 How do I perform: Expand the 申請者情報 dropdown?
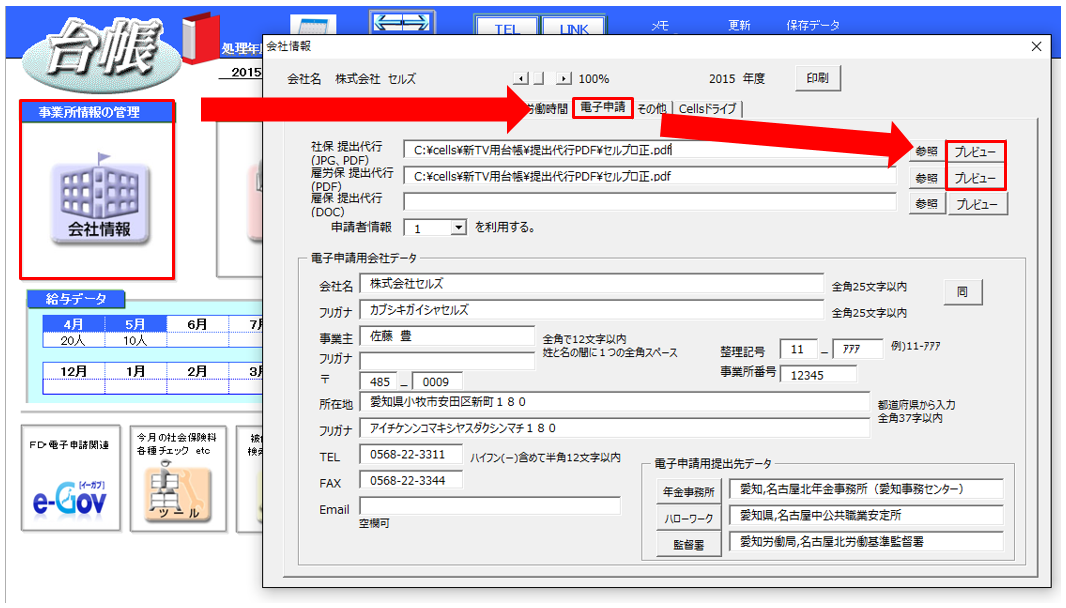[459, 228]
